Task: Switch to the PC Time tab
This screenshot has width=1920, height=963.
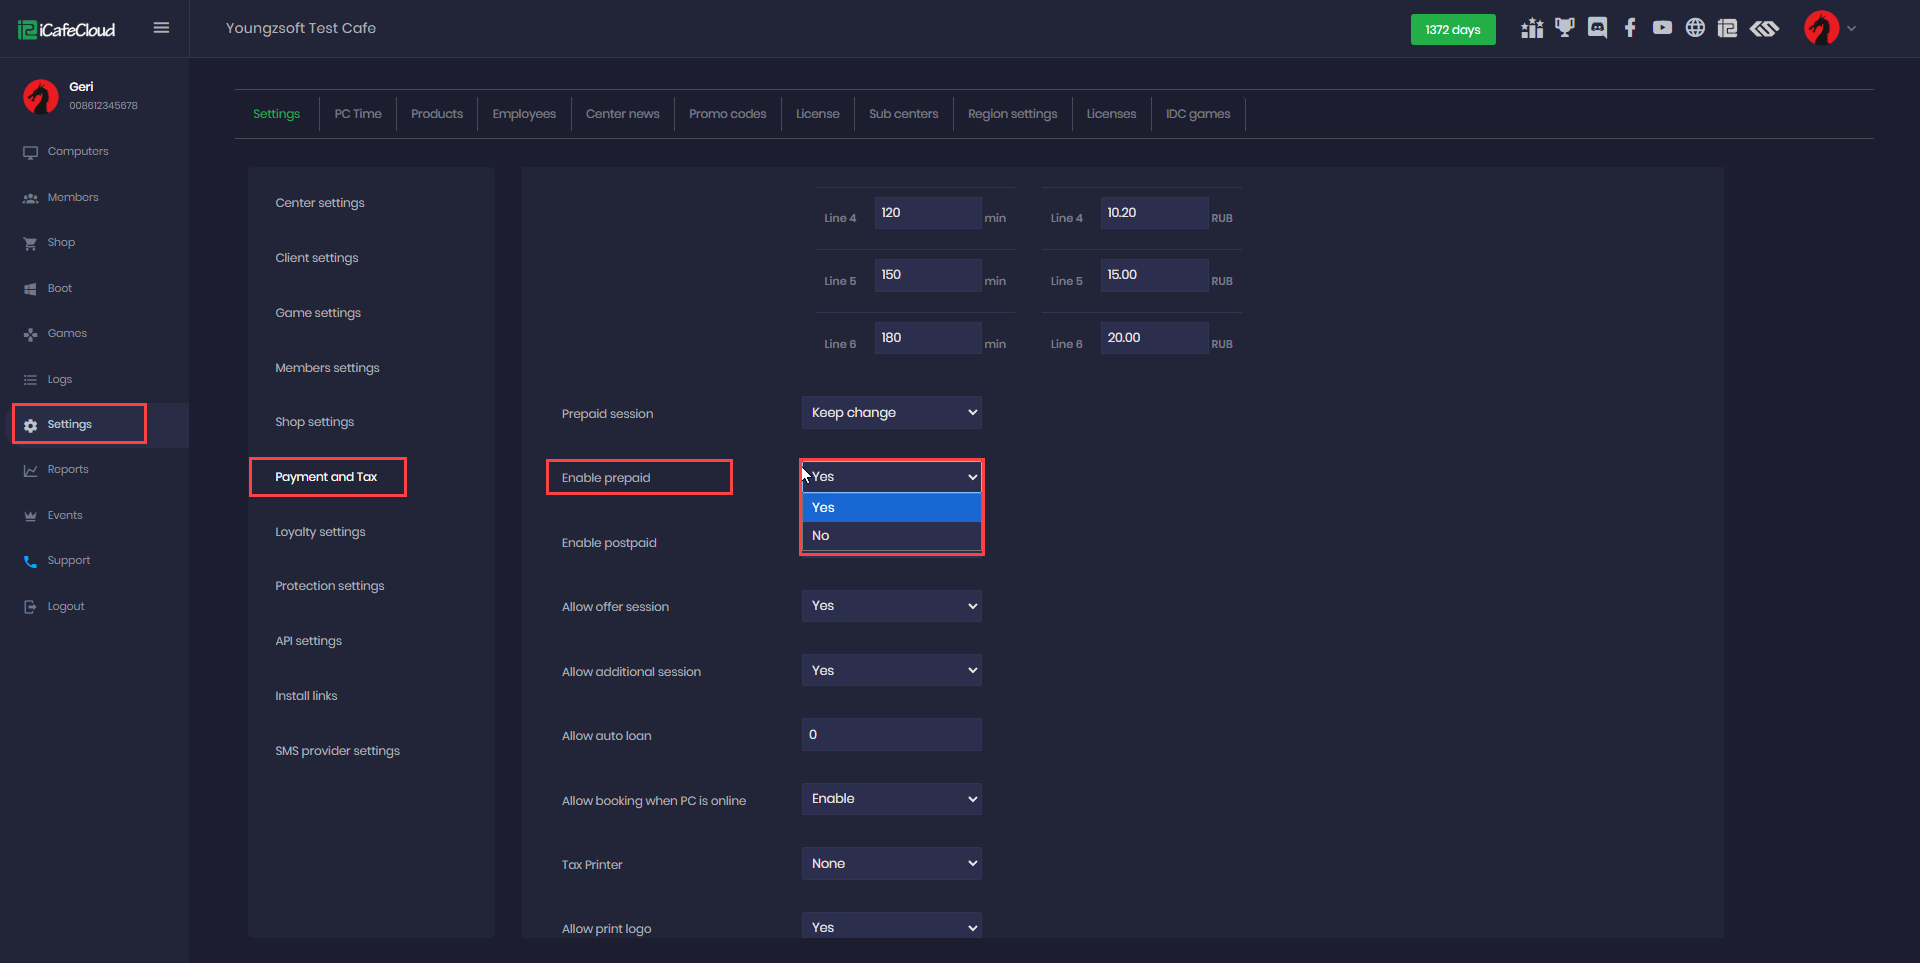Action: point(358,114)
